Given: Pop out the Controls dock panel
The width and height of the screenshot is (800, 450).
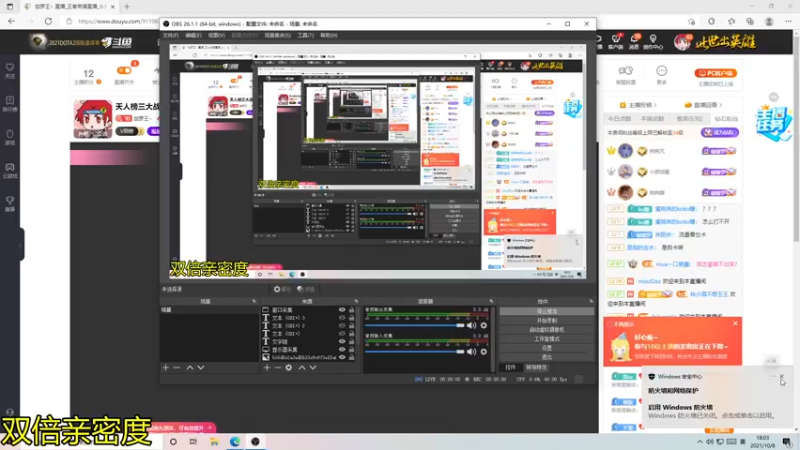Looking at the screenshot, I should click(x=591, y=302).
